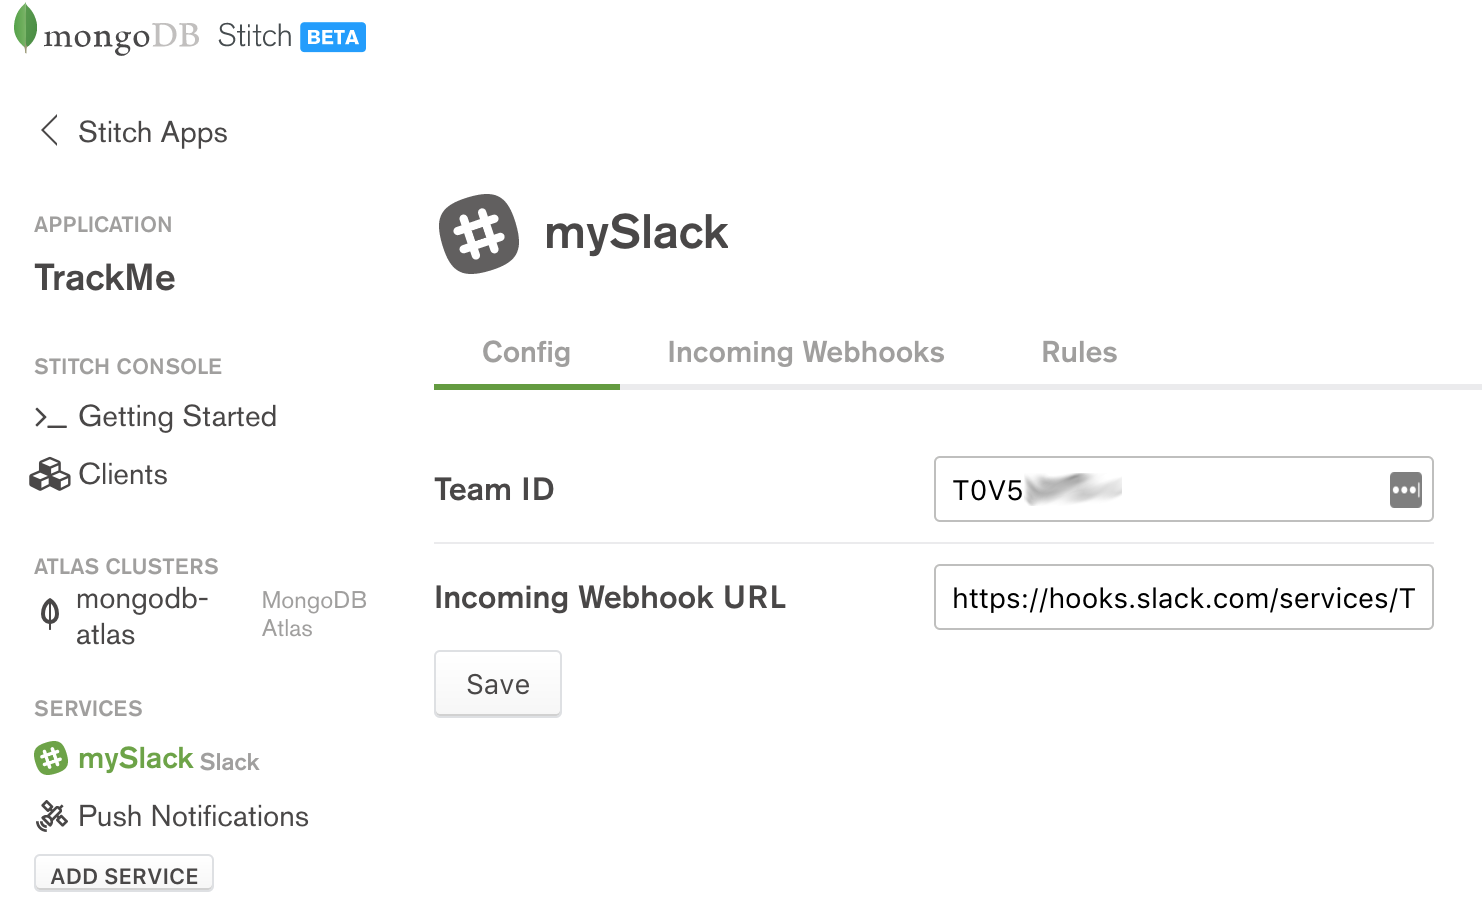Image resolution: width=1482 pixels, height=924 pixels.
Task: Switch to the Incoming Webhooks tab
Action: pyautogui.click(x=805, y=352)
